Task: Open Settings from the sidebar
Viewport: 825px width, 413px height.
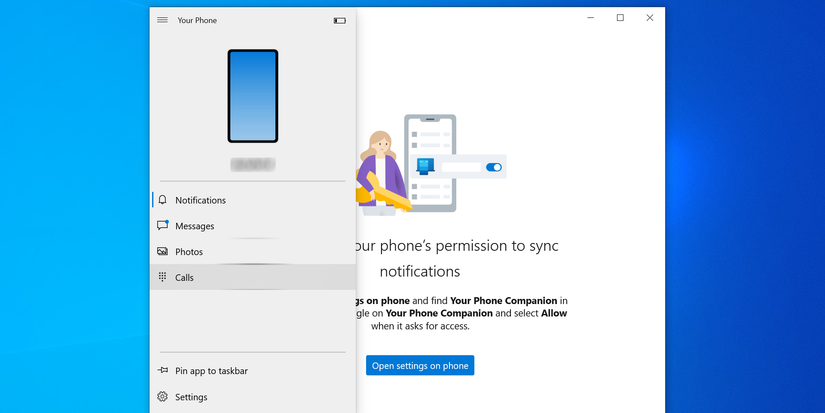Action: coord(253,397)
